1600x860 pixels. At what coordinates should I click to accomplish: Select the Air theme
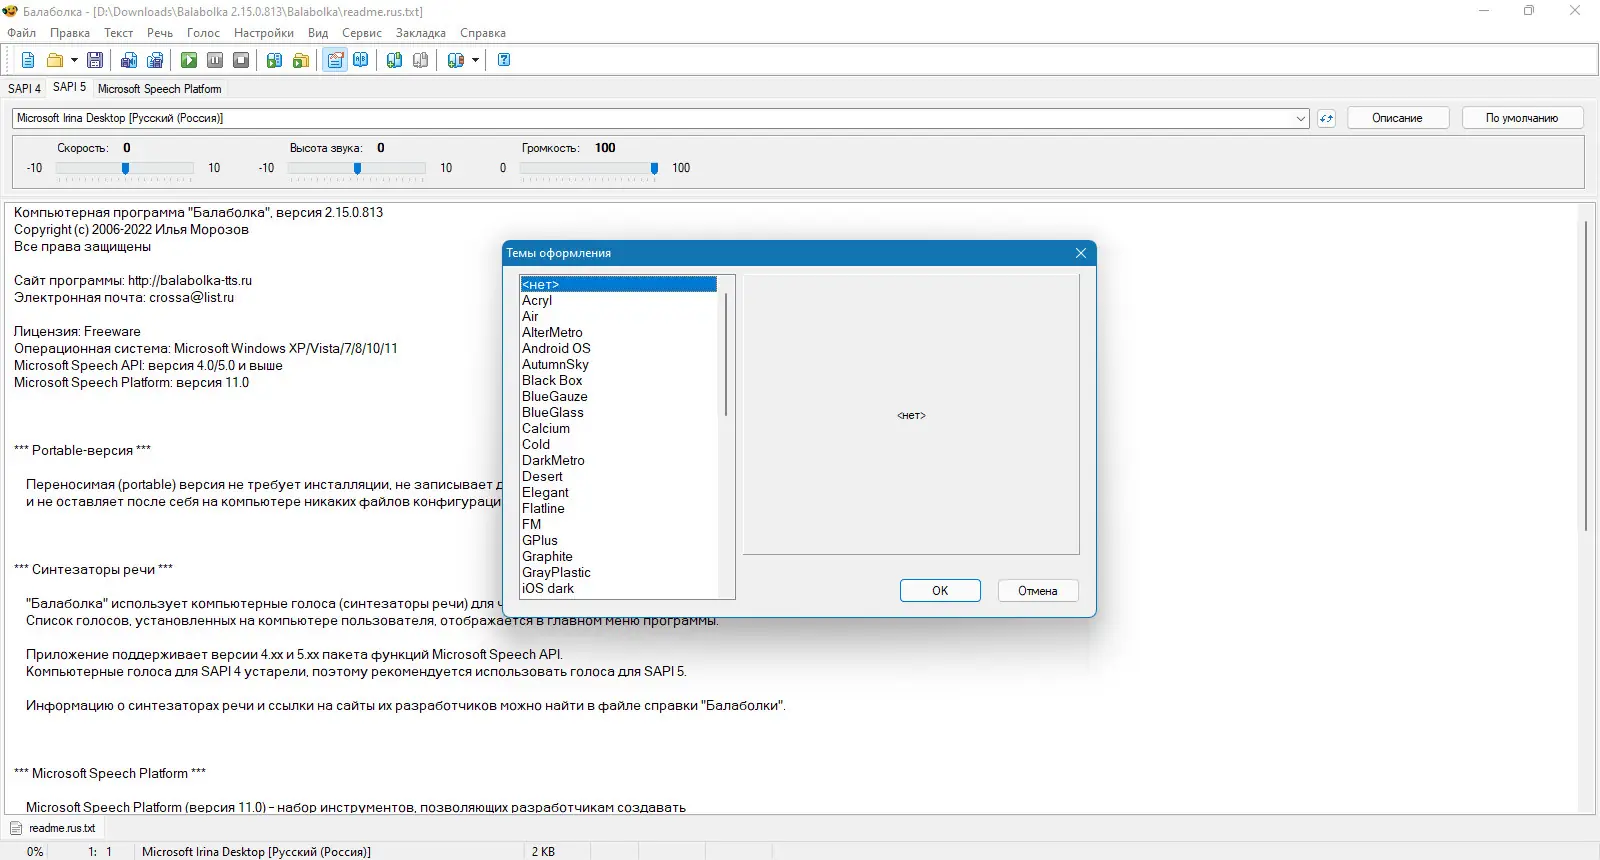pos(619,317)
